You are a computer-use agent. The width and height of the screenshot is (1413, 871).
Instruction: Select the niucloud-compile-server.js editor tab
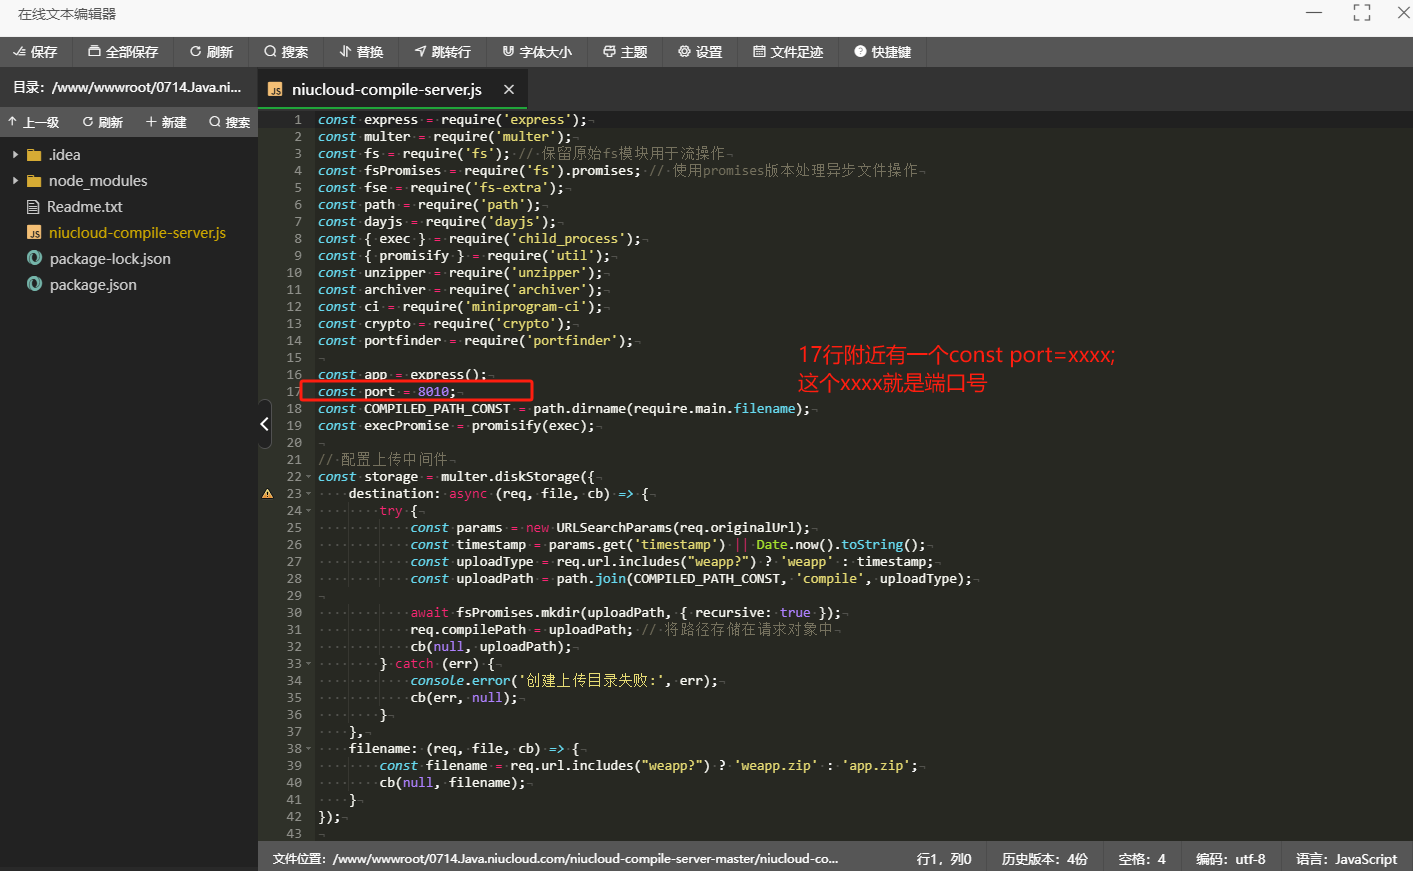coord(386,90)
